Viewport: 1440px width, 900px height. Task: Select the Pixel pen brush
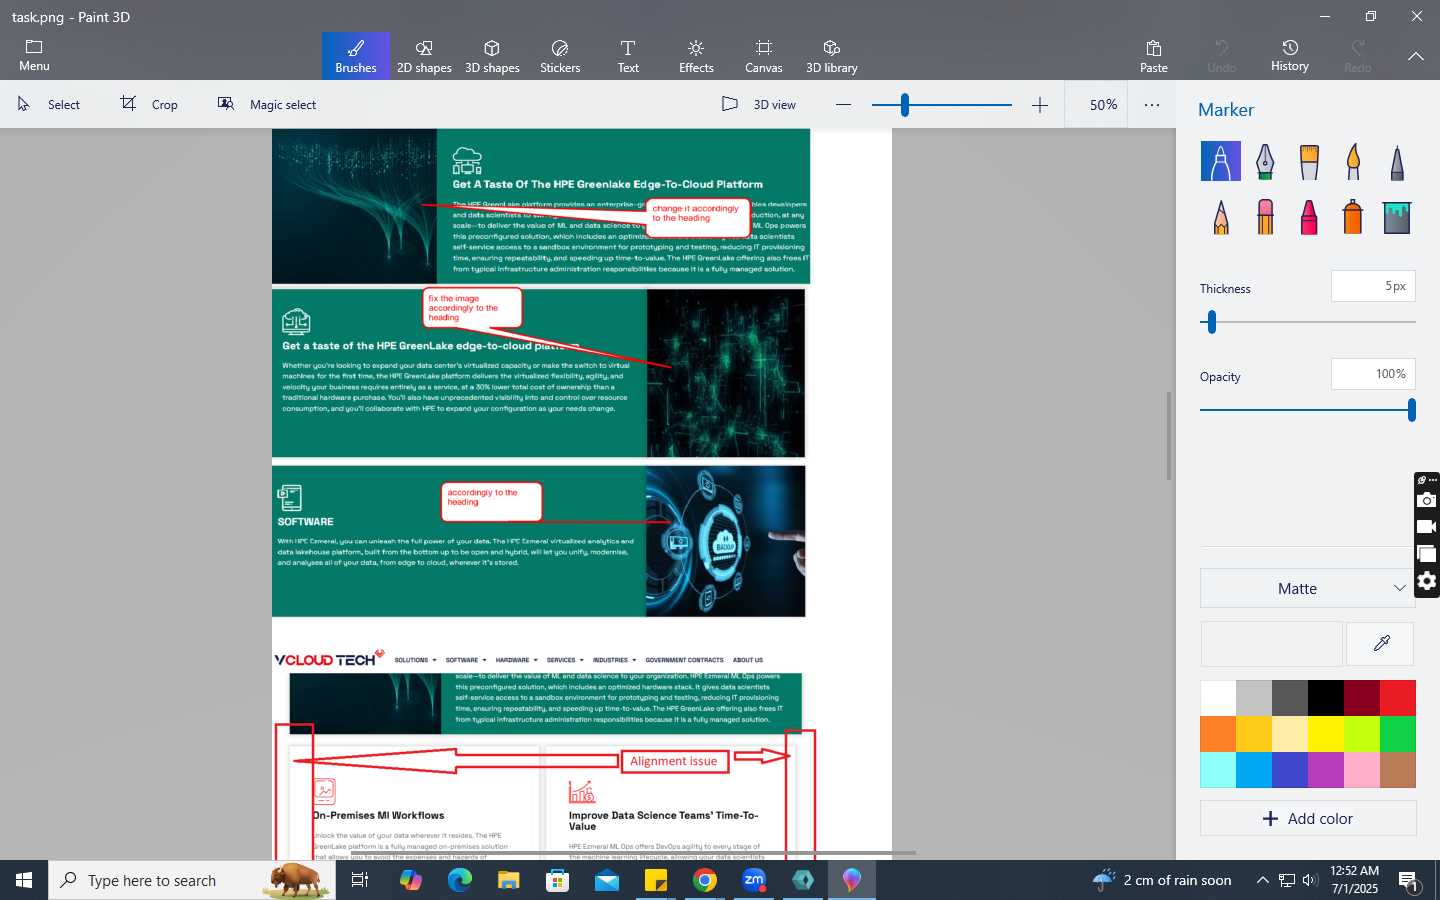(1397, 161)
